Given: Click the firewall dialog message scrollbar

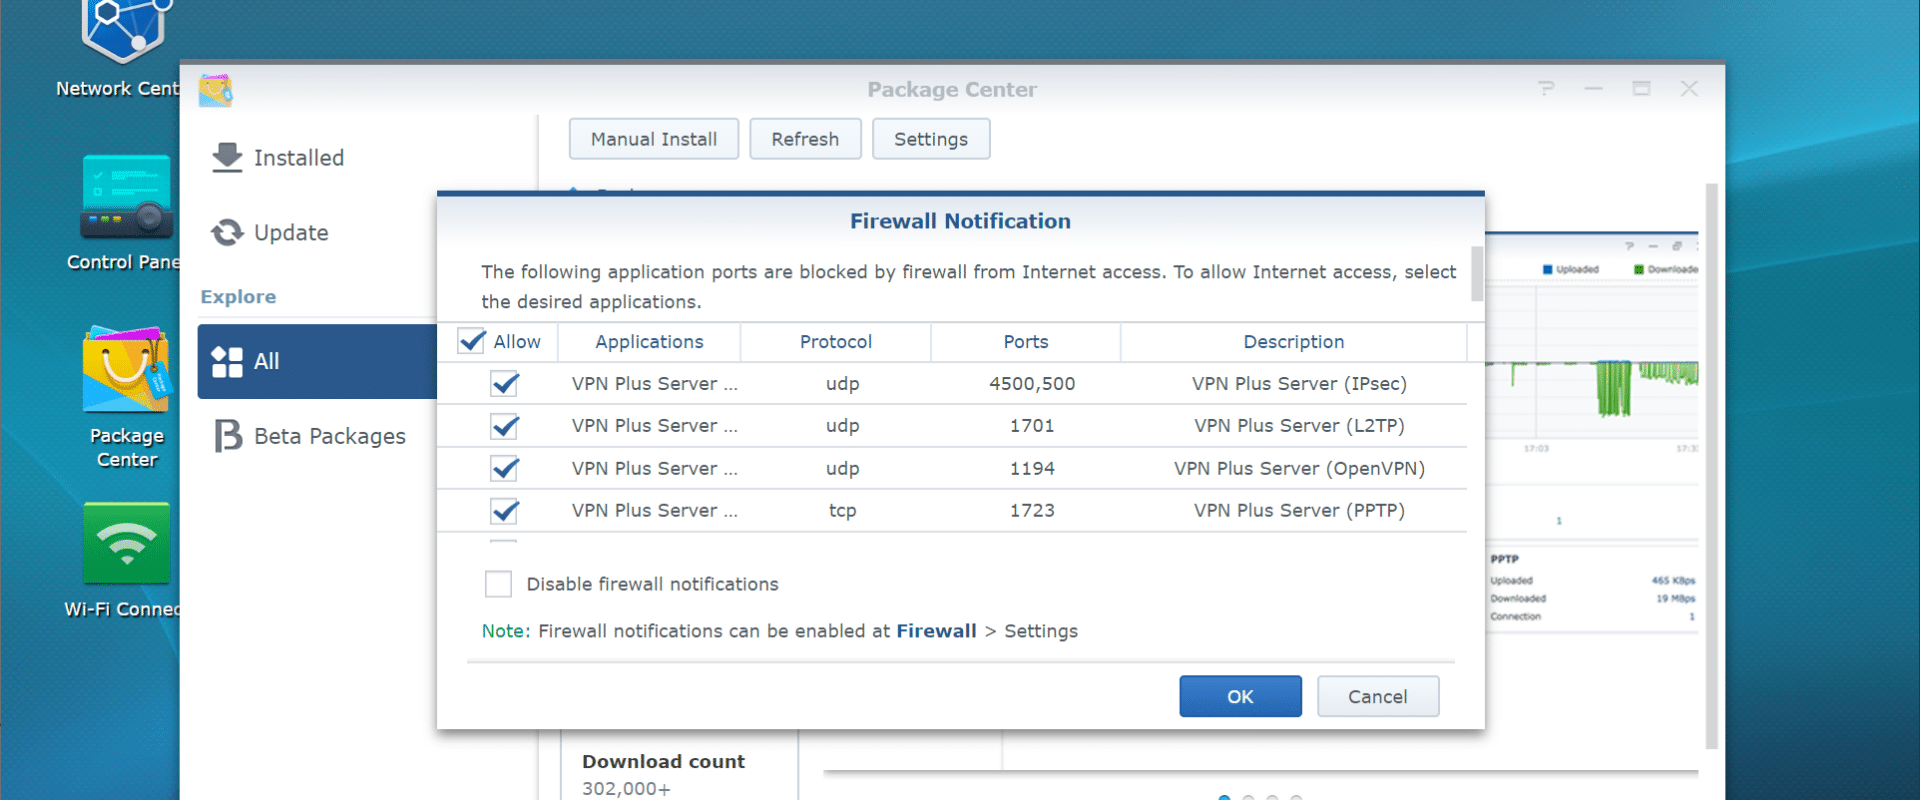Looking at the screenshot, I should pos(1476,273).
